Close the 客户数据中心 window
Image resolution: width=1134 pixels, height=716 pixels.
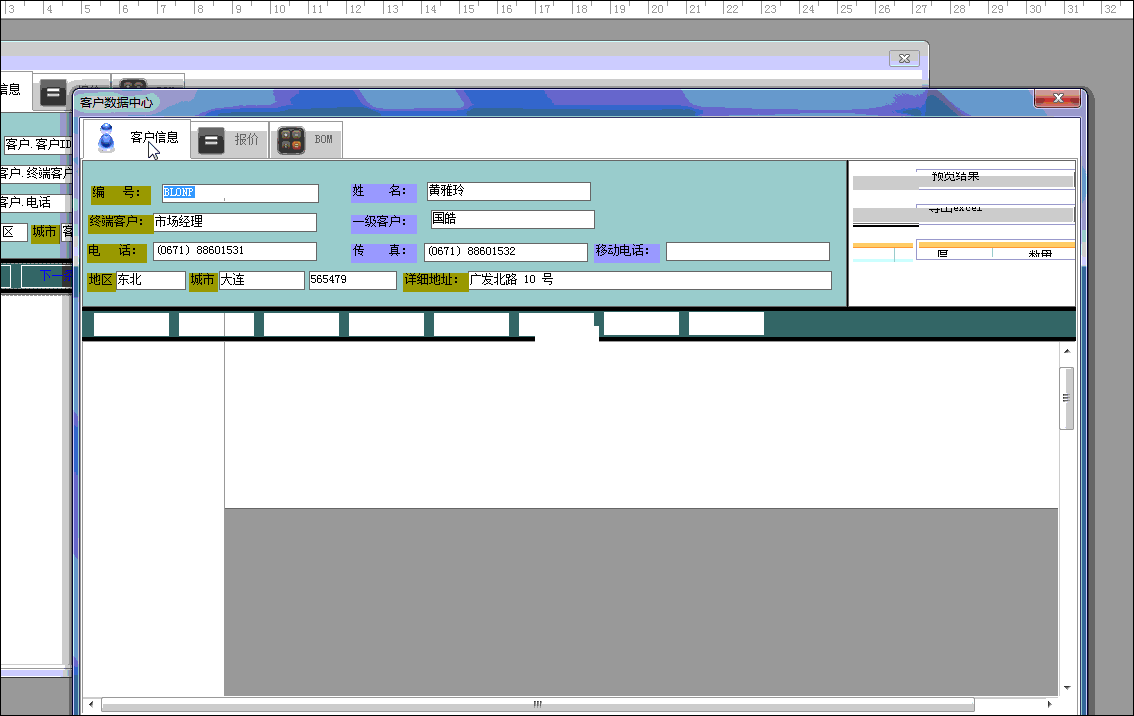tap(1057, 98)
